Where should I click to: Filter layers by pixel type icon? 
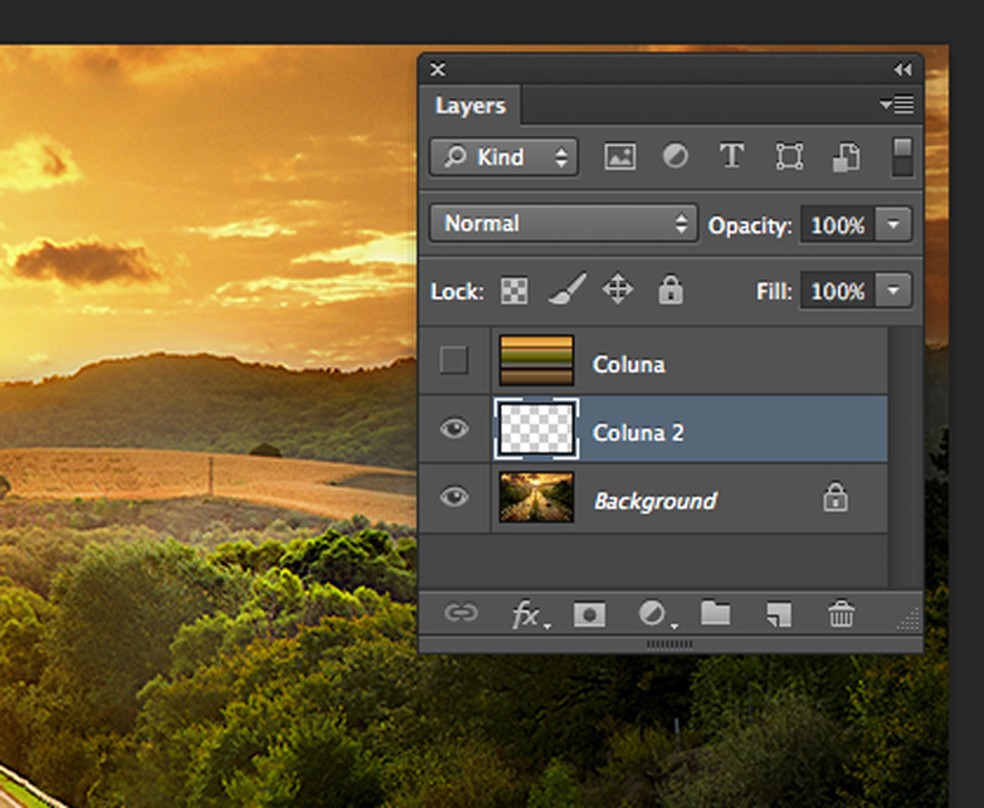point(619,157)
